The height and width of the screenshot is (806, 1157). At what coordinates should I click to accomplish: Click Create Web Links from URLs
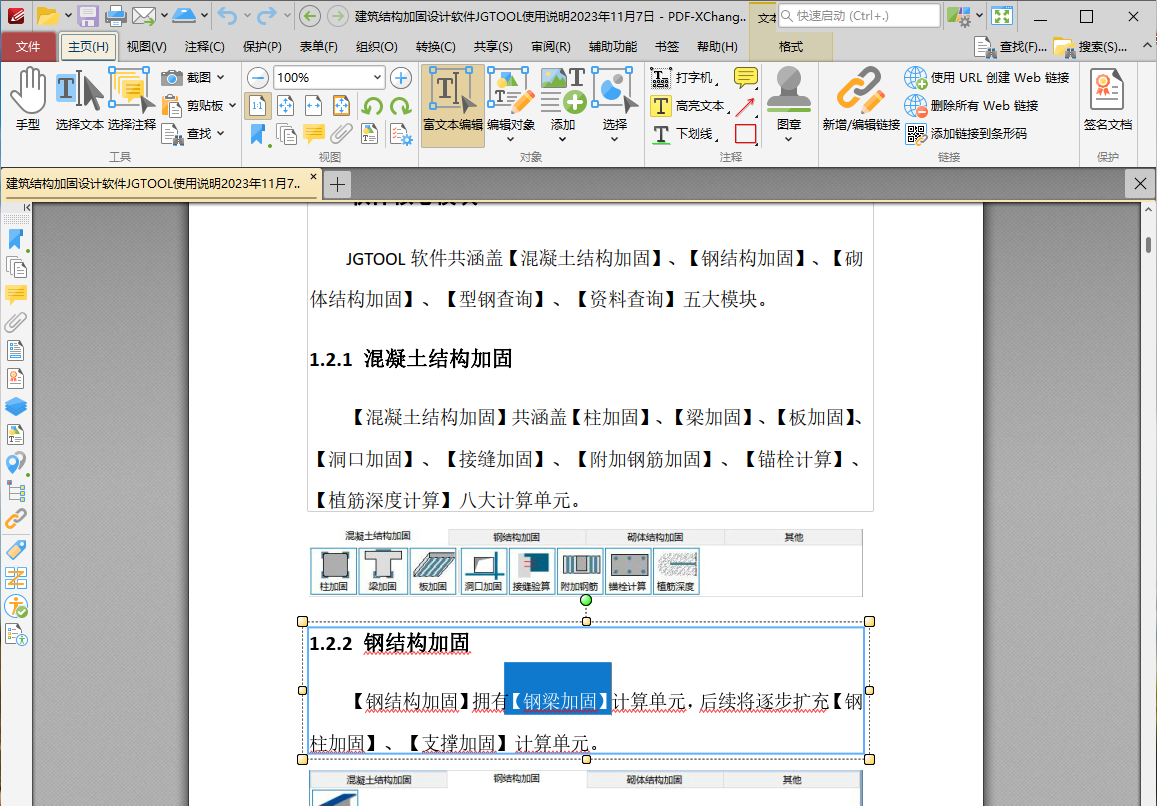tap(988, 78)
